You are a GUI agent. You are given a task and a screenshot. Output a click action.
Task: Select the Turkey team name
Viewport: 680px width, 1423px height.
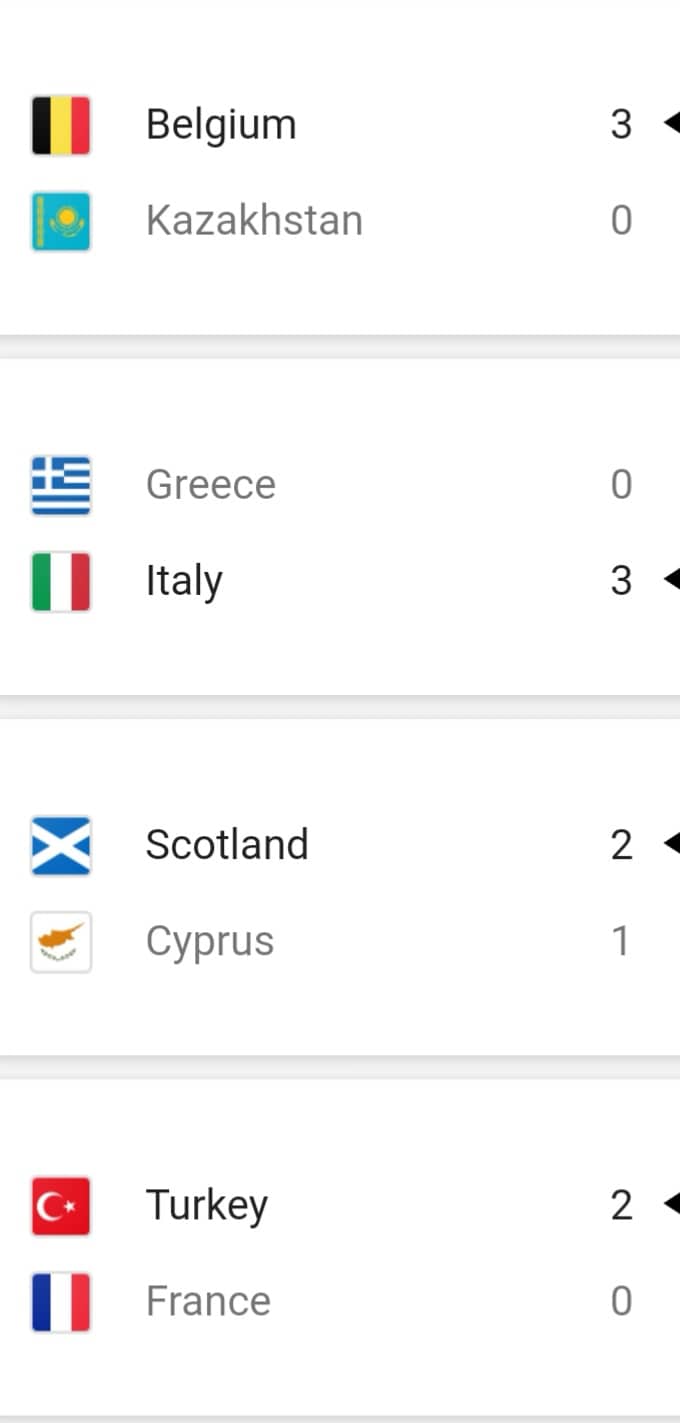coord(207,1206)
